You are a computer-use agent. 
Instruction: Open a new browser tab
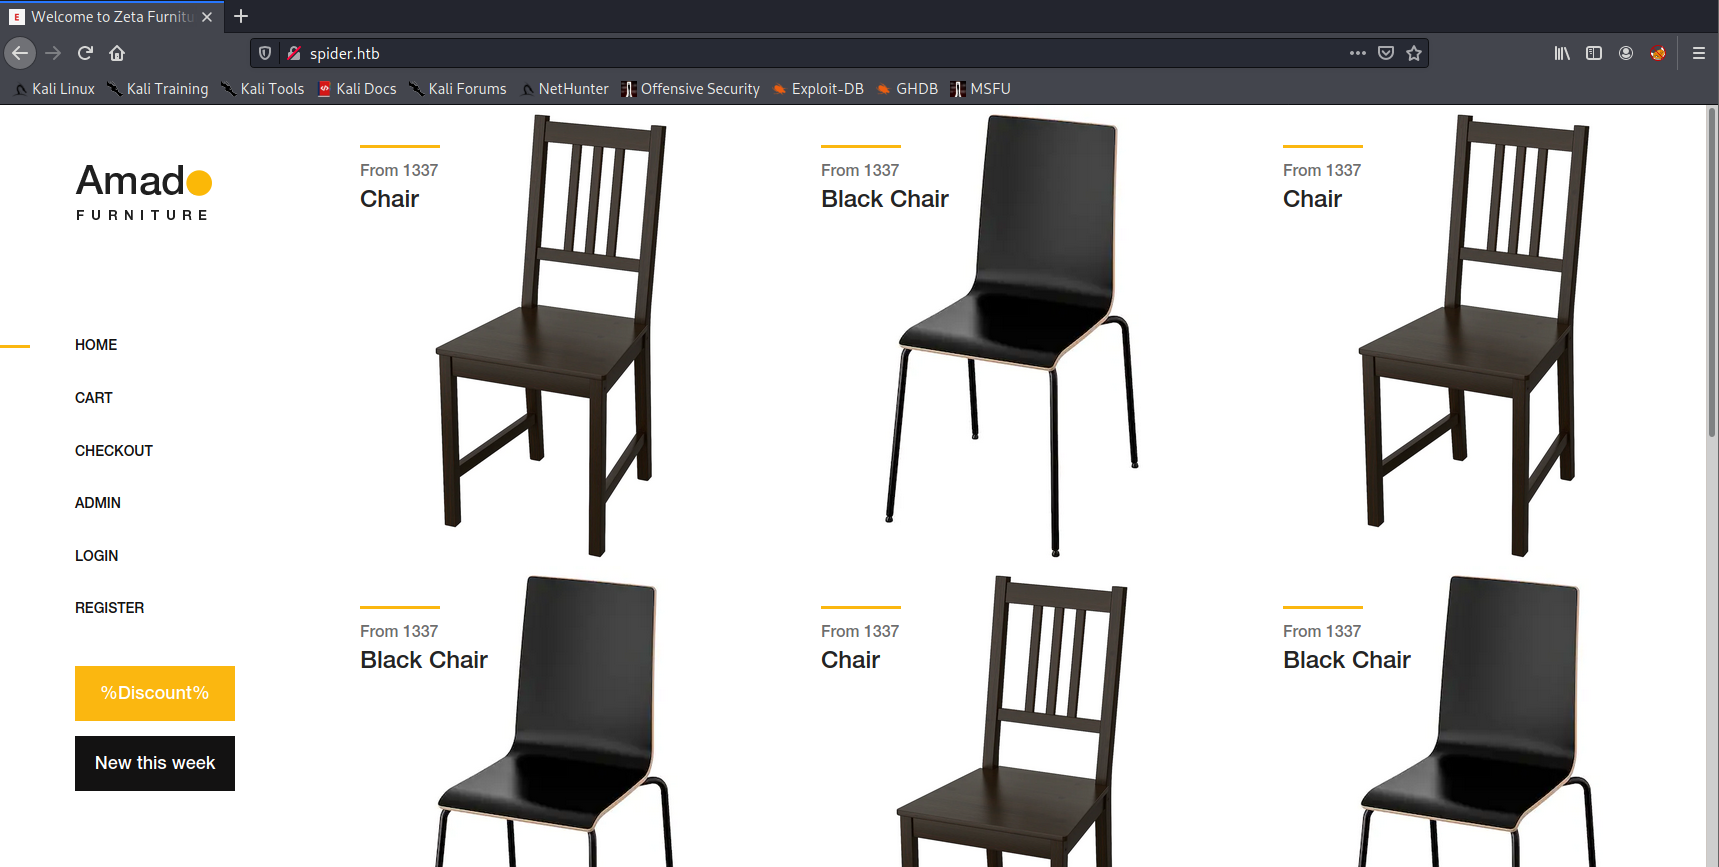click(241, 16)
